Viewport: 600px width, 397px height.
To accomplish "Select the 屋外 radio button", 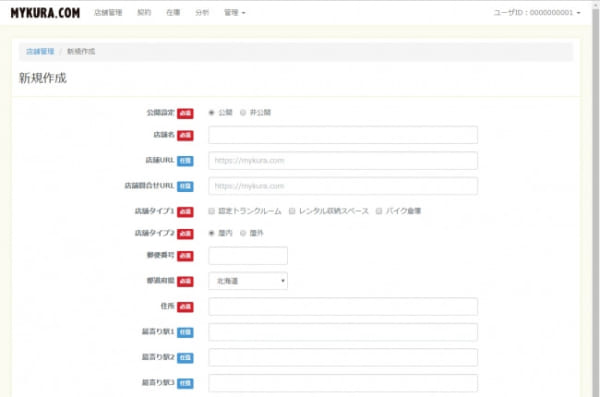I will click(243, 233).
